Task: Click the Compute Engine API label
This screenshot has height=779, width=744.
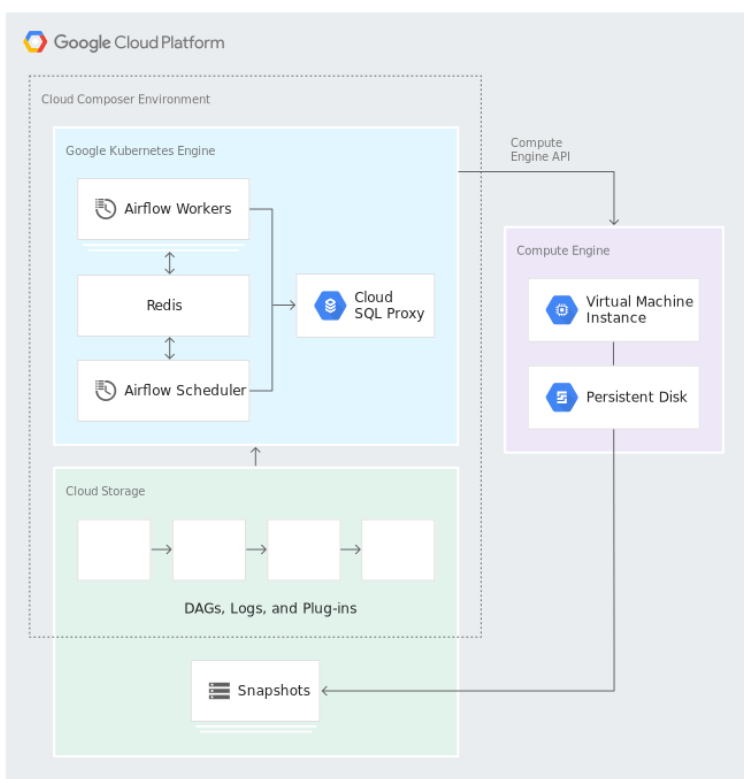Action: (x=540, y=150)
